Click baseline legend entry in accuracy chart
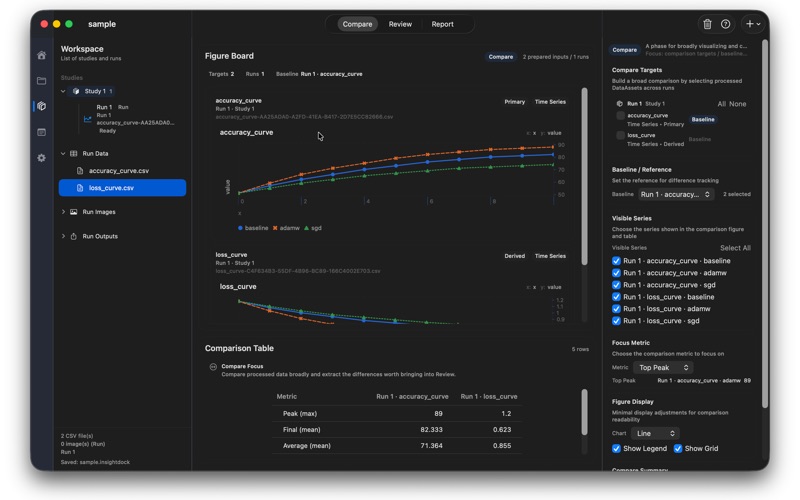 pos(253,228)
